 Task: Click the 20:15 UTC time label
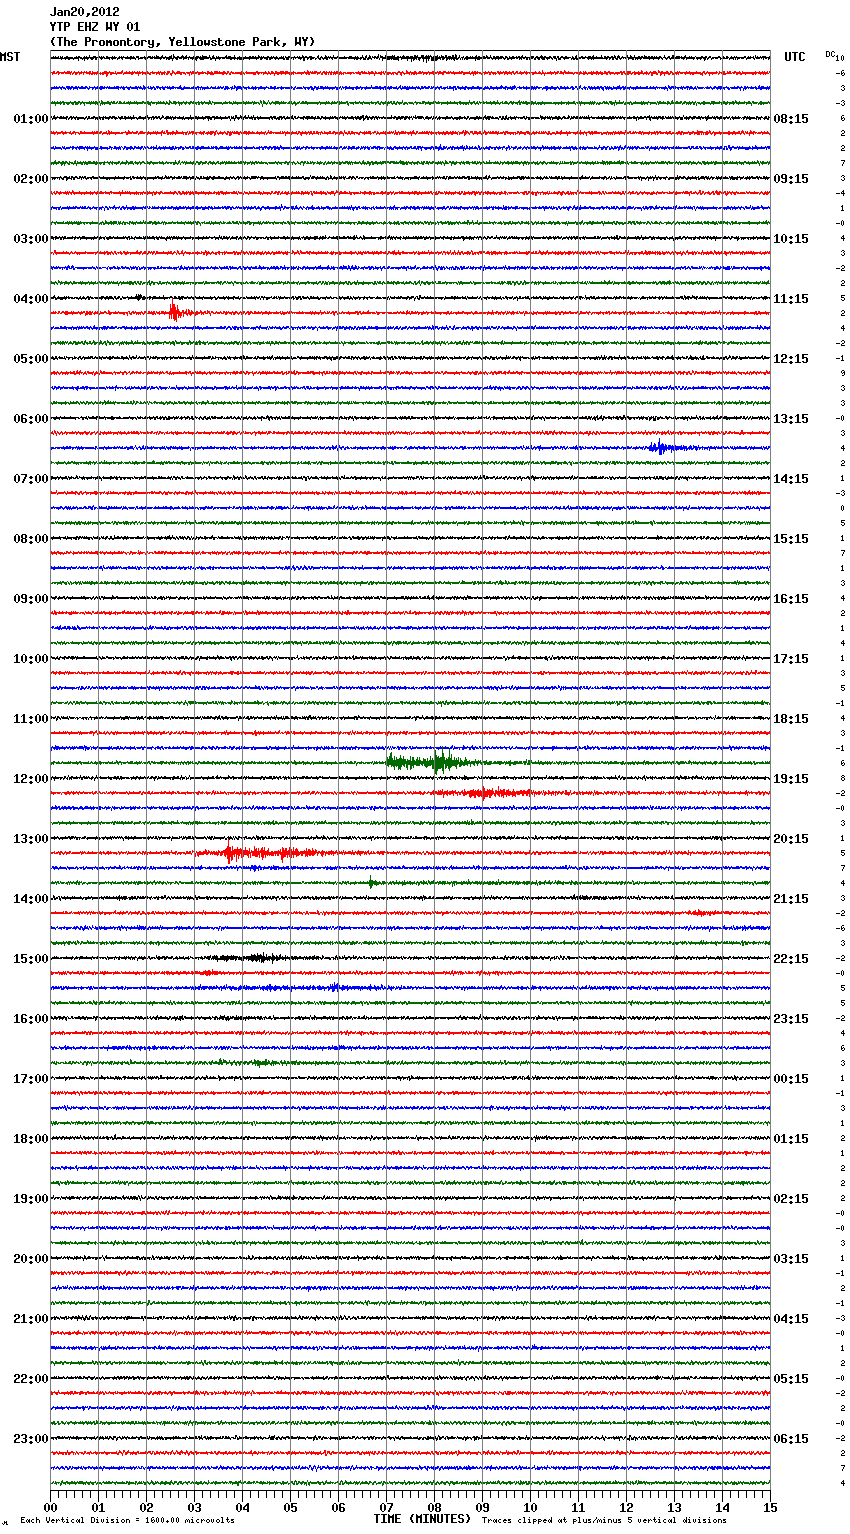click(x=791, y=839)
